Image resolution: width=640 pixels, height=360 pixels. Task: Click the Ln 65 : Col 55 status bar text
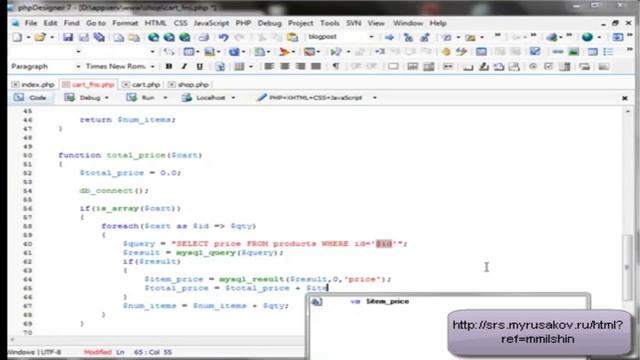(x=144, y=352)
